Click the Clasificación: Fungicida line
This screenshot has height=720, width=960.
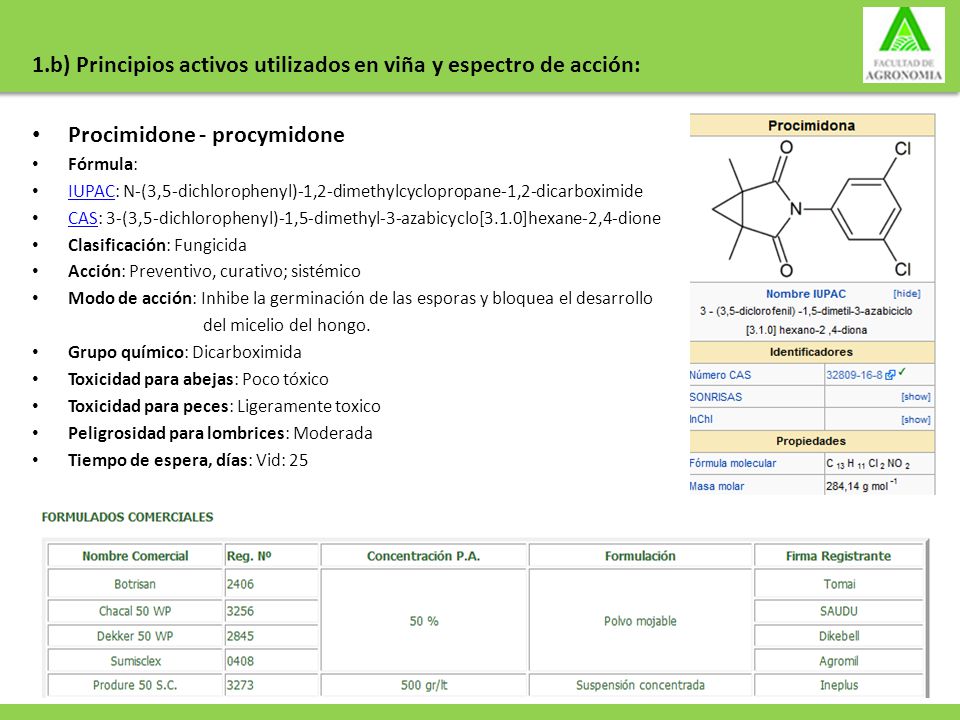157,245
